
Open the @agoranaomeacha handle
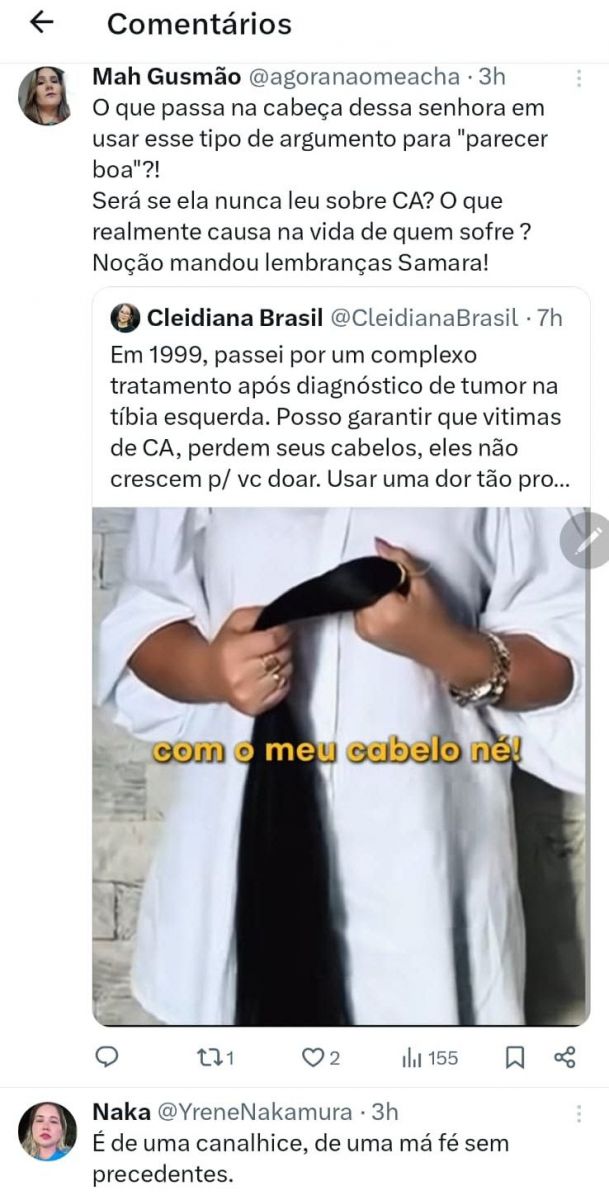[354, 77]
